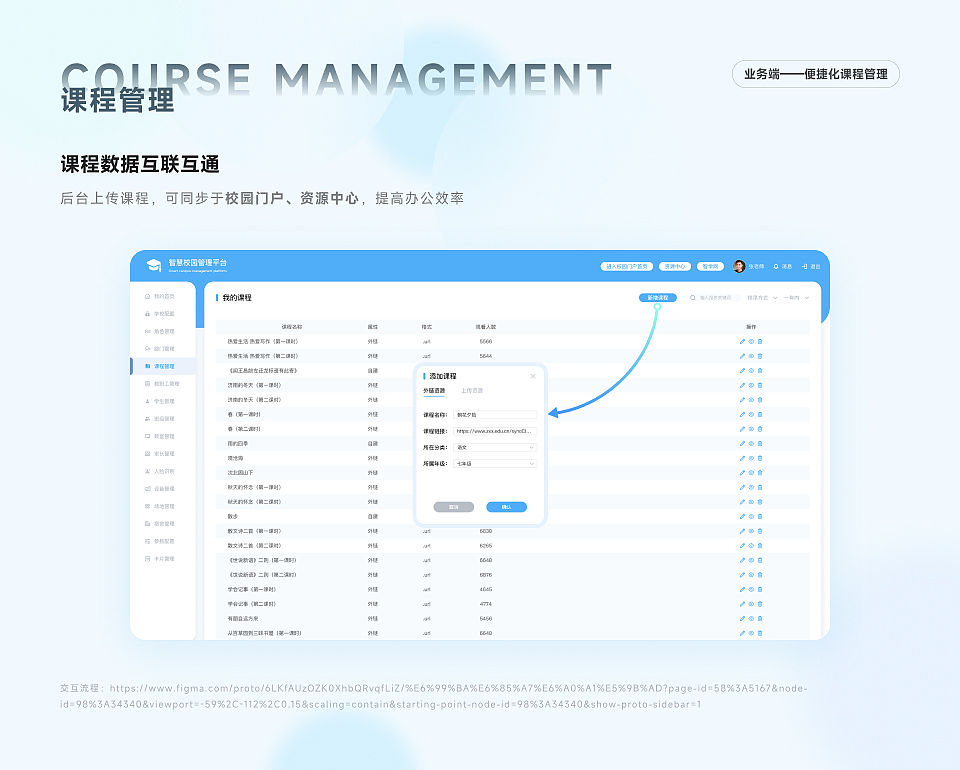Select 散文诗二首（第二课时） course name
960x770 pixels.
tap(254, 546)
